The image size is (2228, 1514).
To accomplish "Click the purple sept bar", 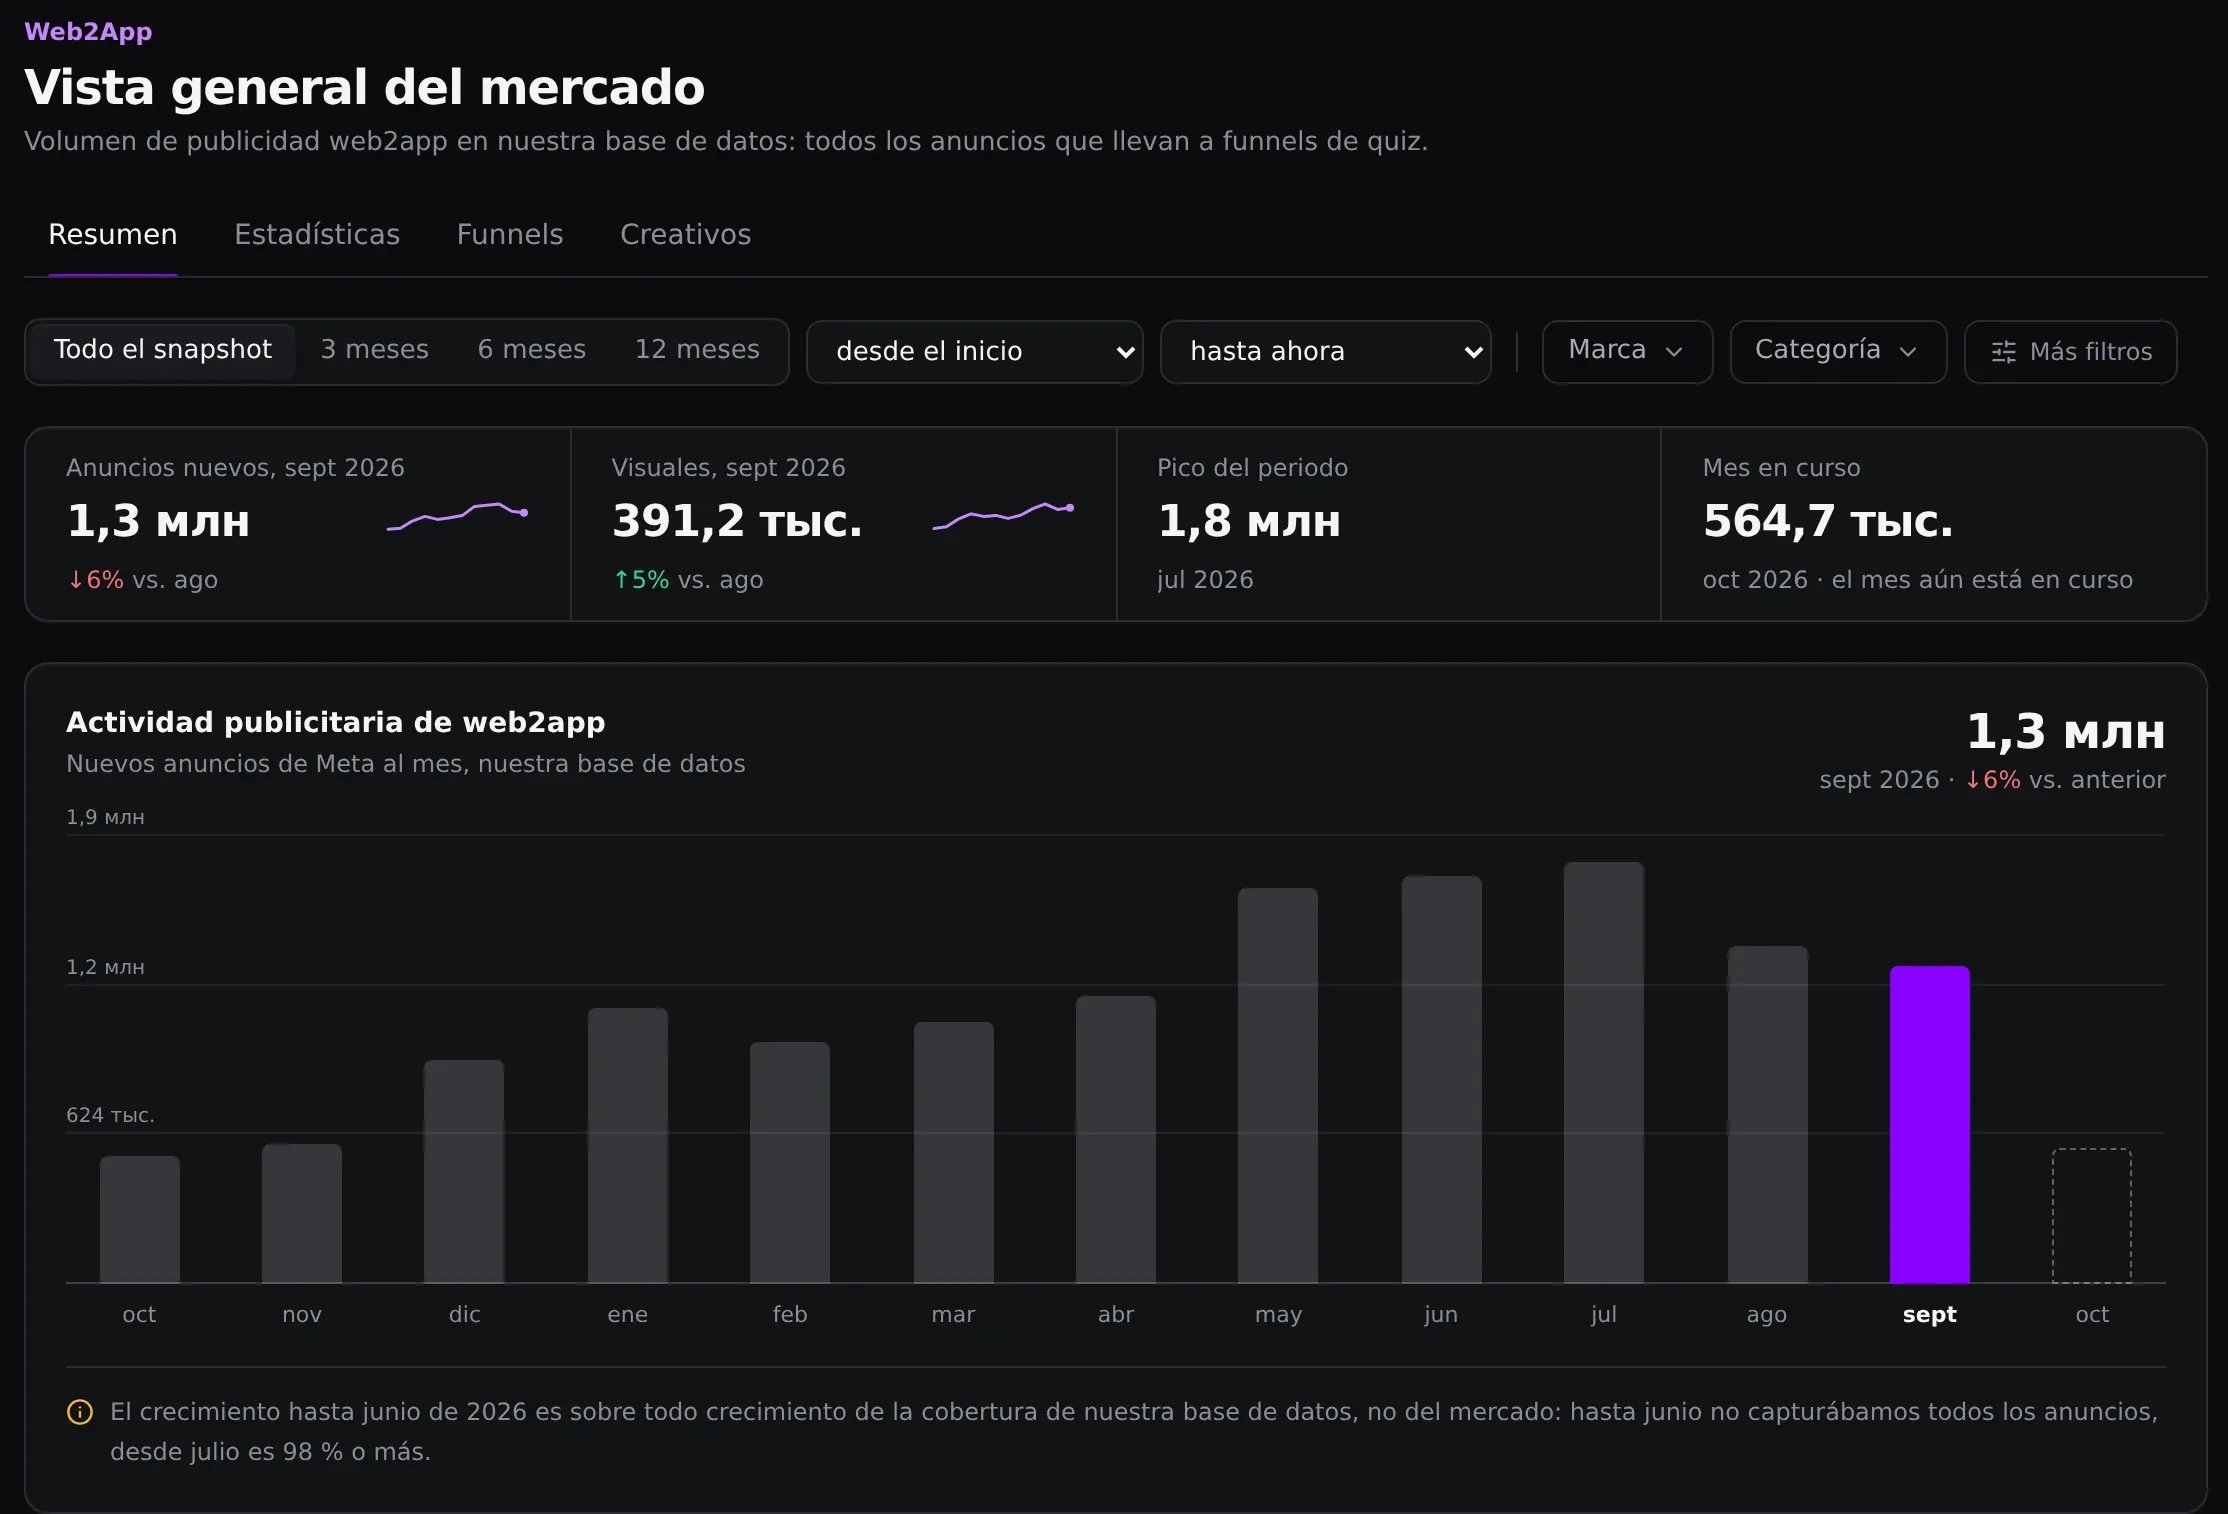I will 1929,1125.
